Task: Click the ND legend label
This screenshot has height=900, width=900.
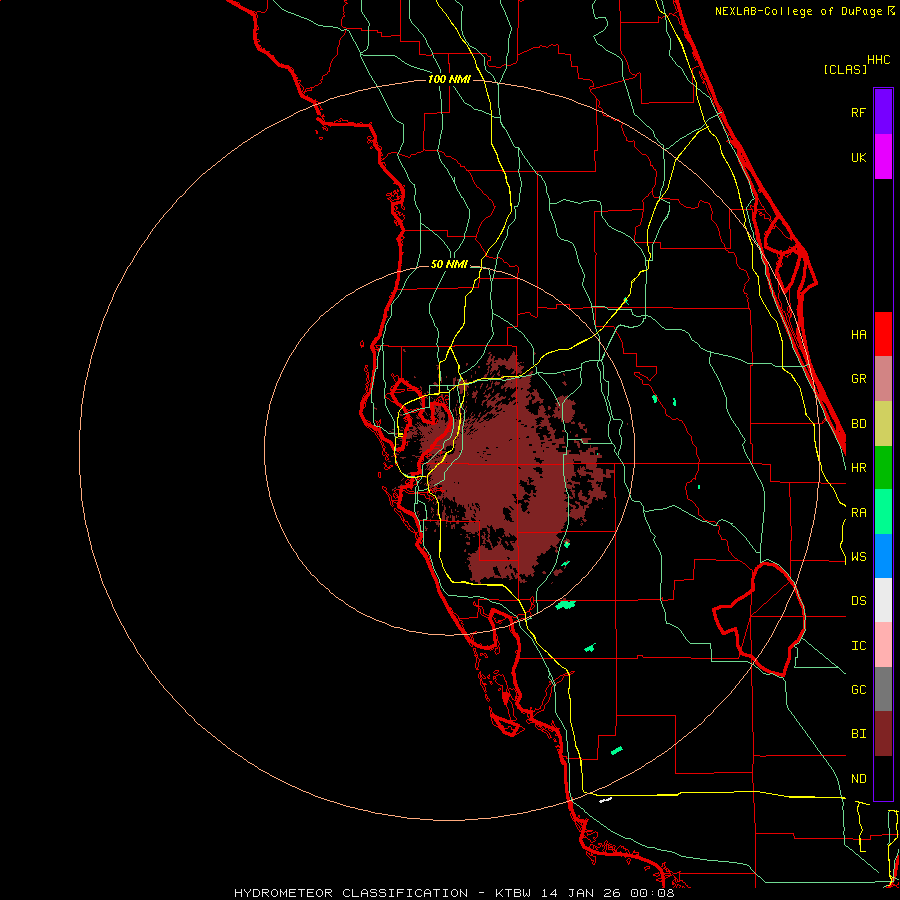Action: coord(858,779)
